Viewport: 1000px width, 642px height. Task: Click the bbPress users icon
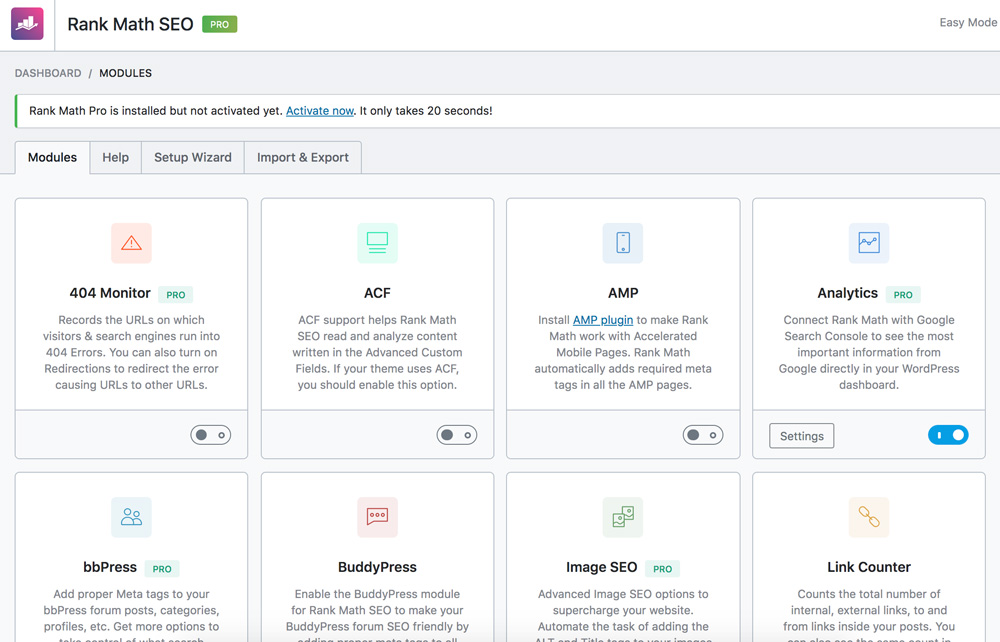point(131,517)
